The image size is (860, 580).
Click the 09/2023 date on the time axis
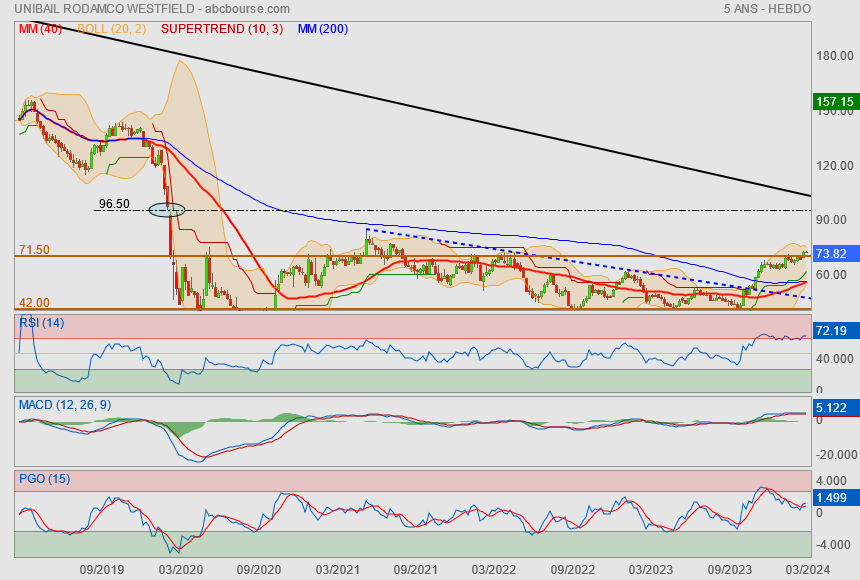[x=729, y=570]
